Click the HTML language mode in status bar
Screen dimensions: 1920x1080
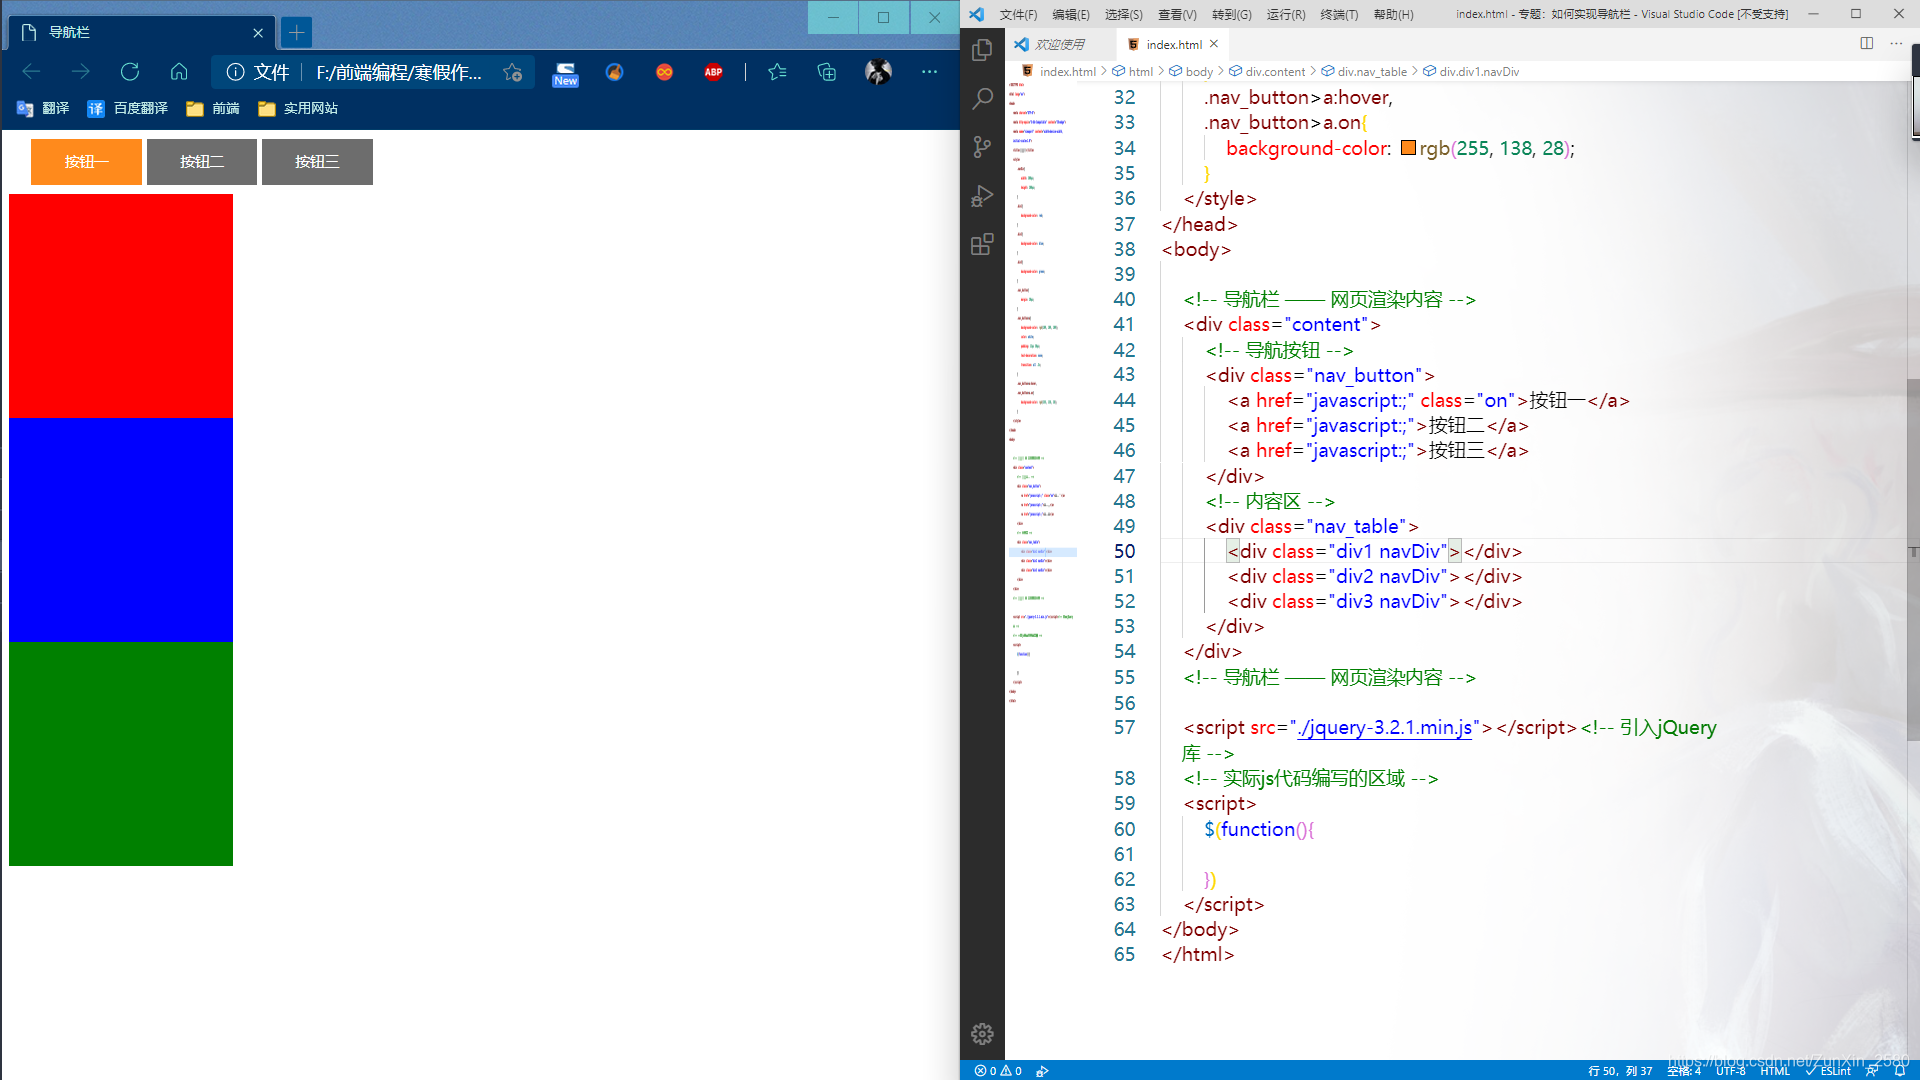pos(1774,1070)
